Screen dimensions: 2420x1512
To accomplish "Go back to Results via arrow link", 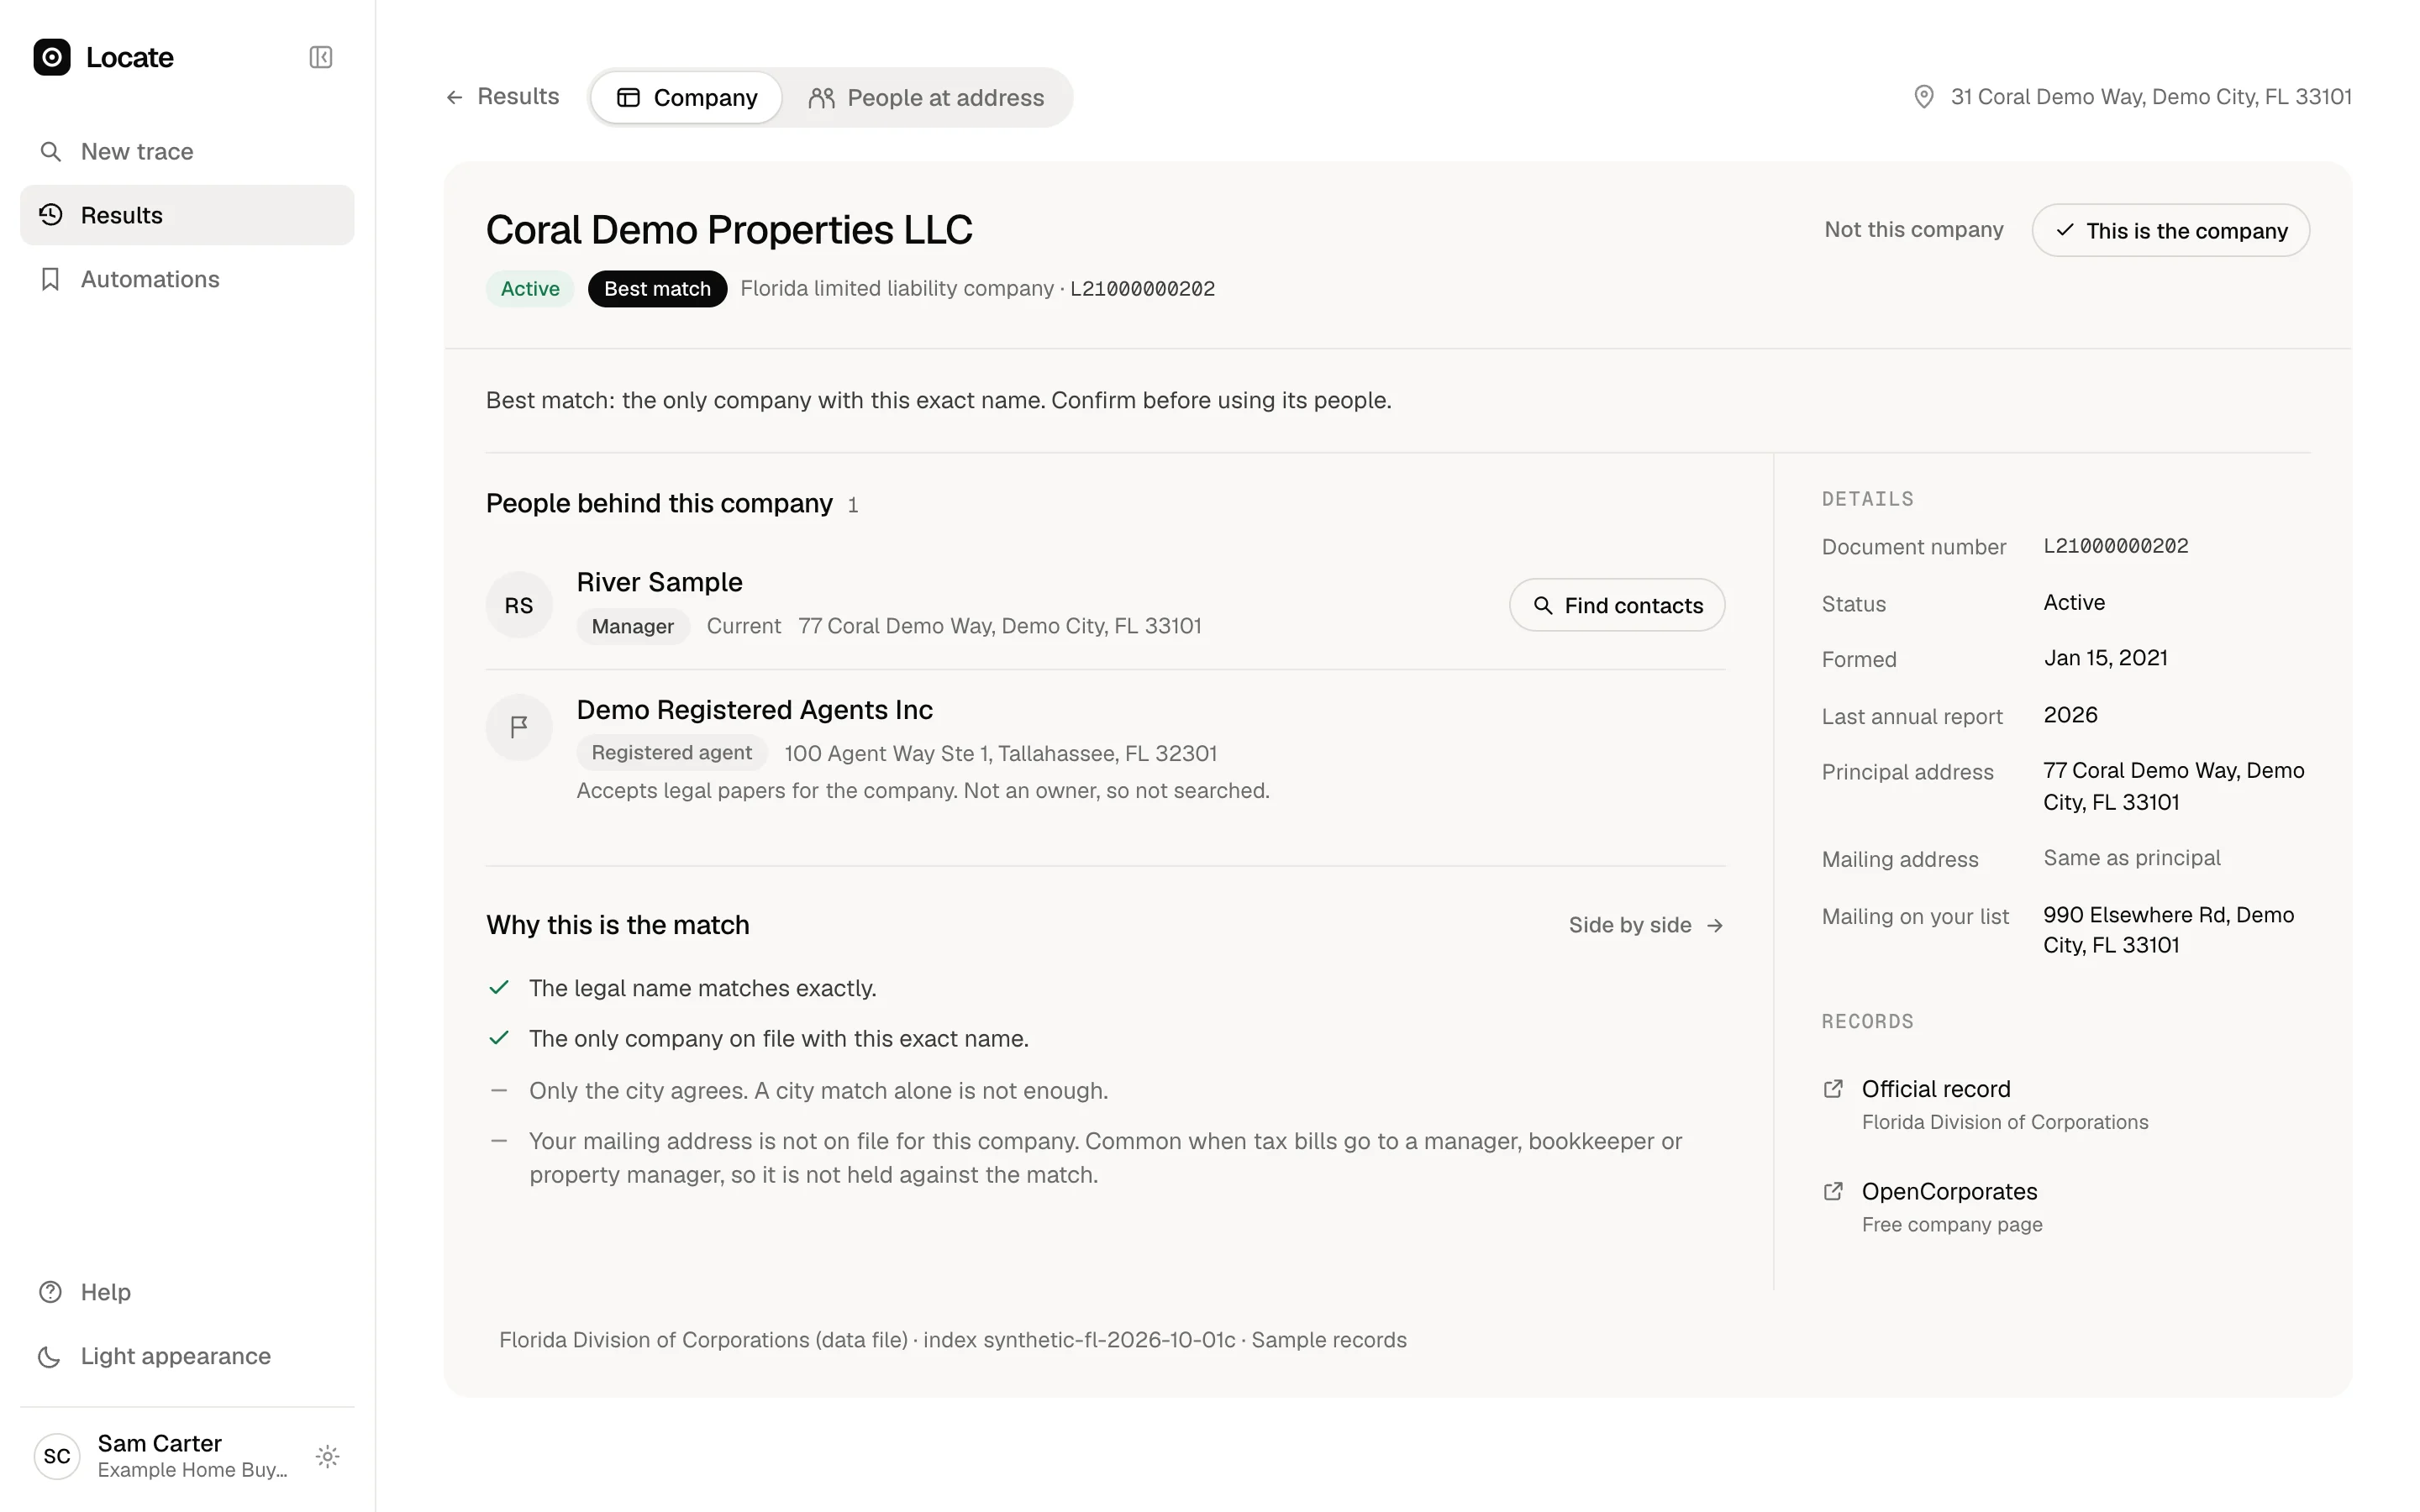I will [502, 97].
